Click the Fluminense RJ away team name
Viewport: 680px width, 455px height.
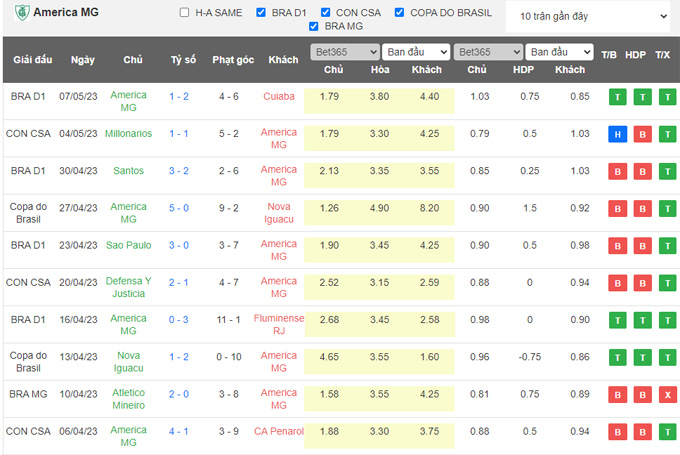click(x=279, y=318)
